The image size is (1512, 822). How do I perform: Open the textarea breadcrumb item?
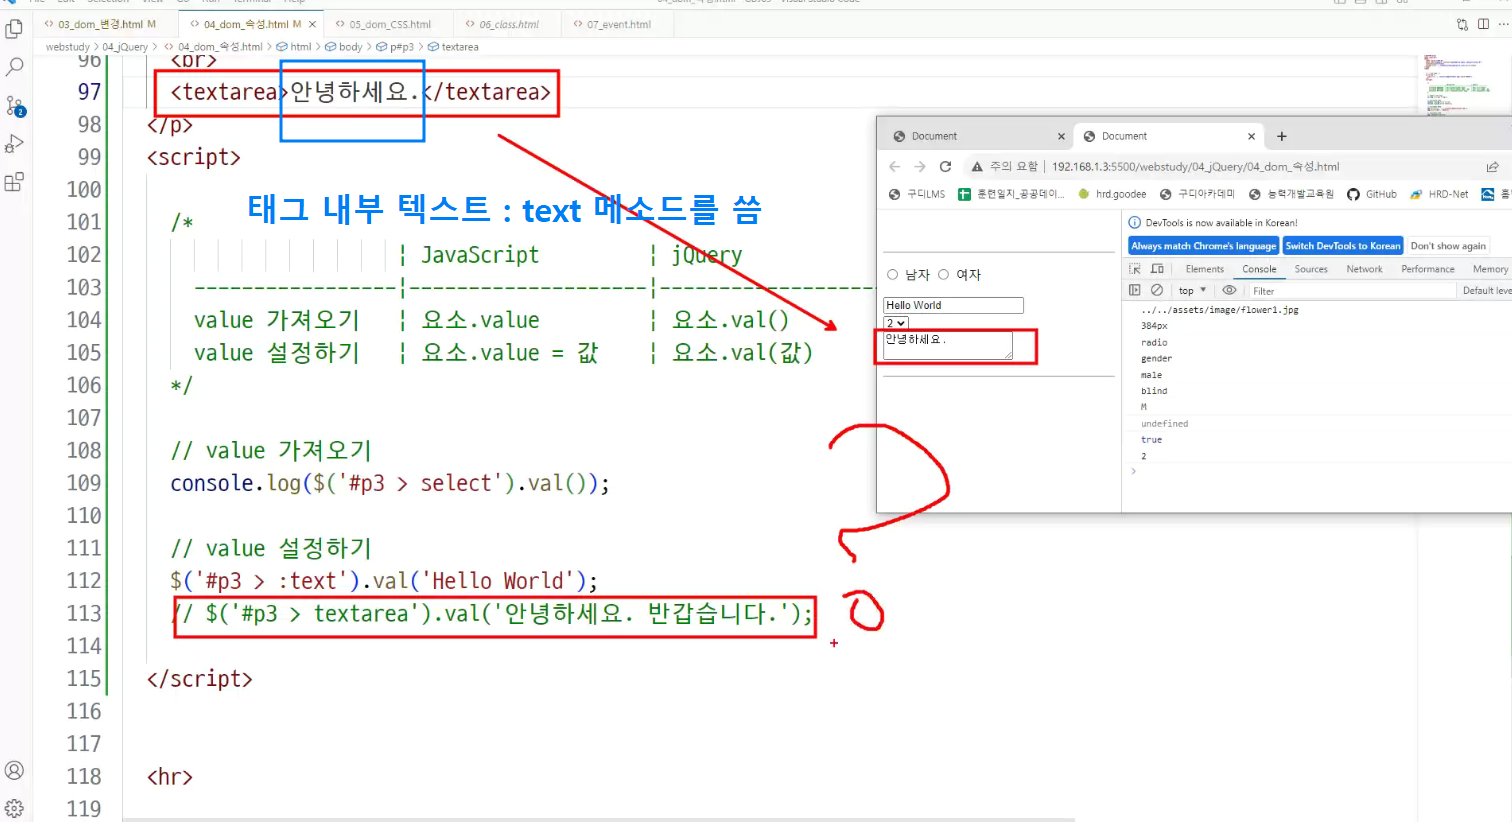coord(453,47)
